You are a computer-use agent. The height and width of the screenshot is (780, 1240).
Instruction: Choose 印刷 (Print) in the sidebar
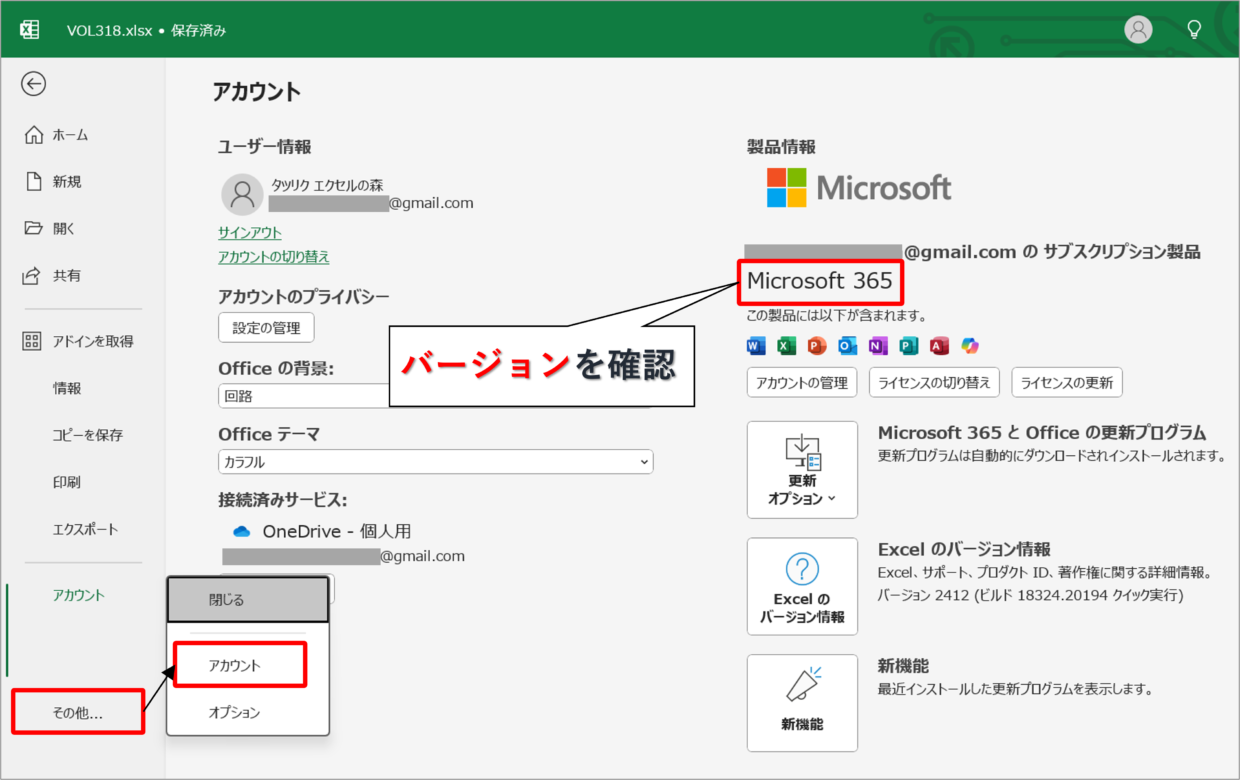[67, 482]
